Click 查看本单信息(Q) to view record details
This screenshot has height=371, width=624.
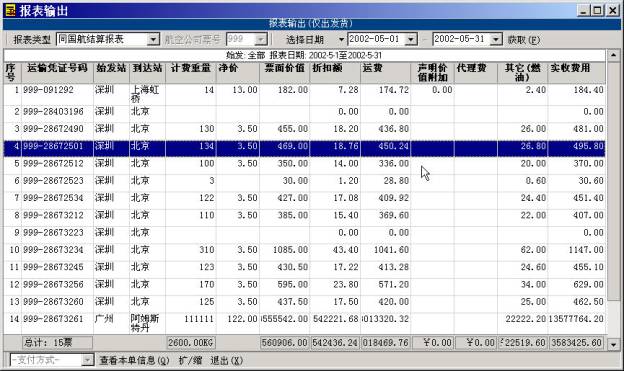coord(135,361)
